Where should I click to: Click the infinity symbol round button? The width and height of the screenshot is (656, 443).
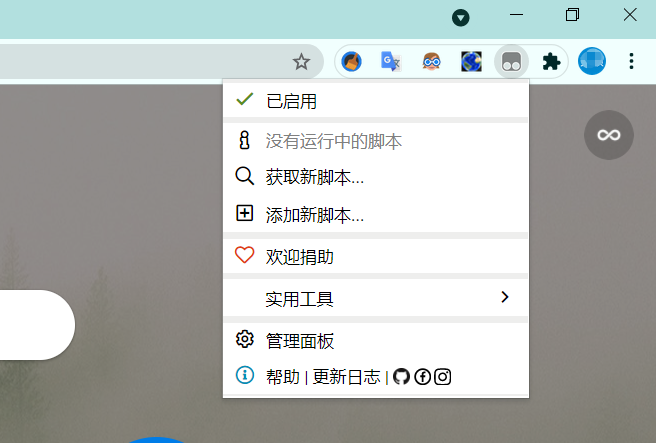click(x=609, y=135)
